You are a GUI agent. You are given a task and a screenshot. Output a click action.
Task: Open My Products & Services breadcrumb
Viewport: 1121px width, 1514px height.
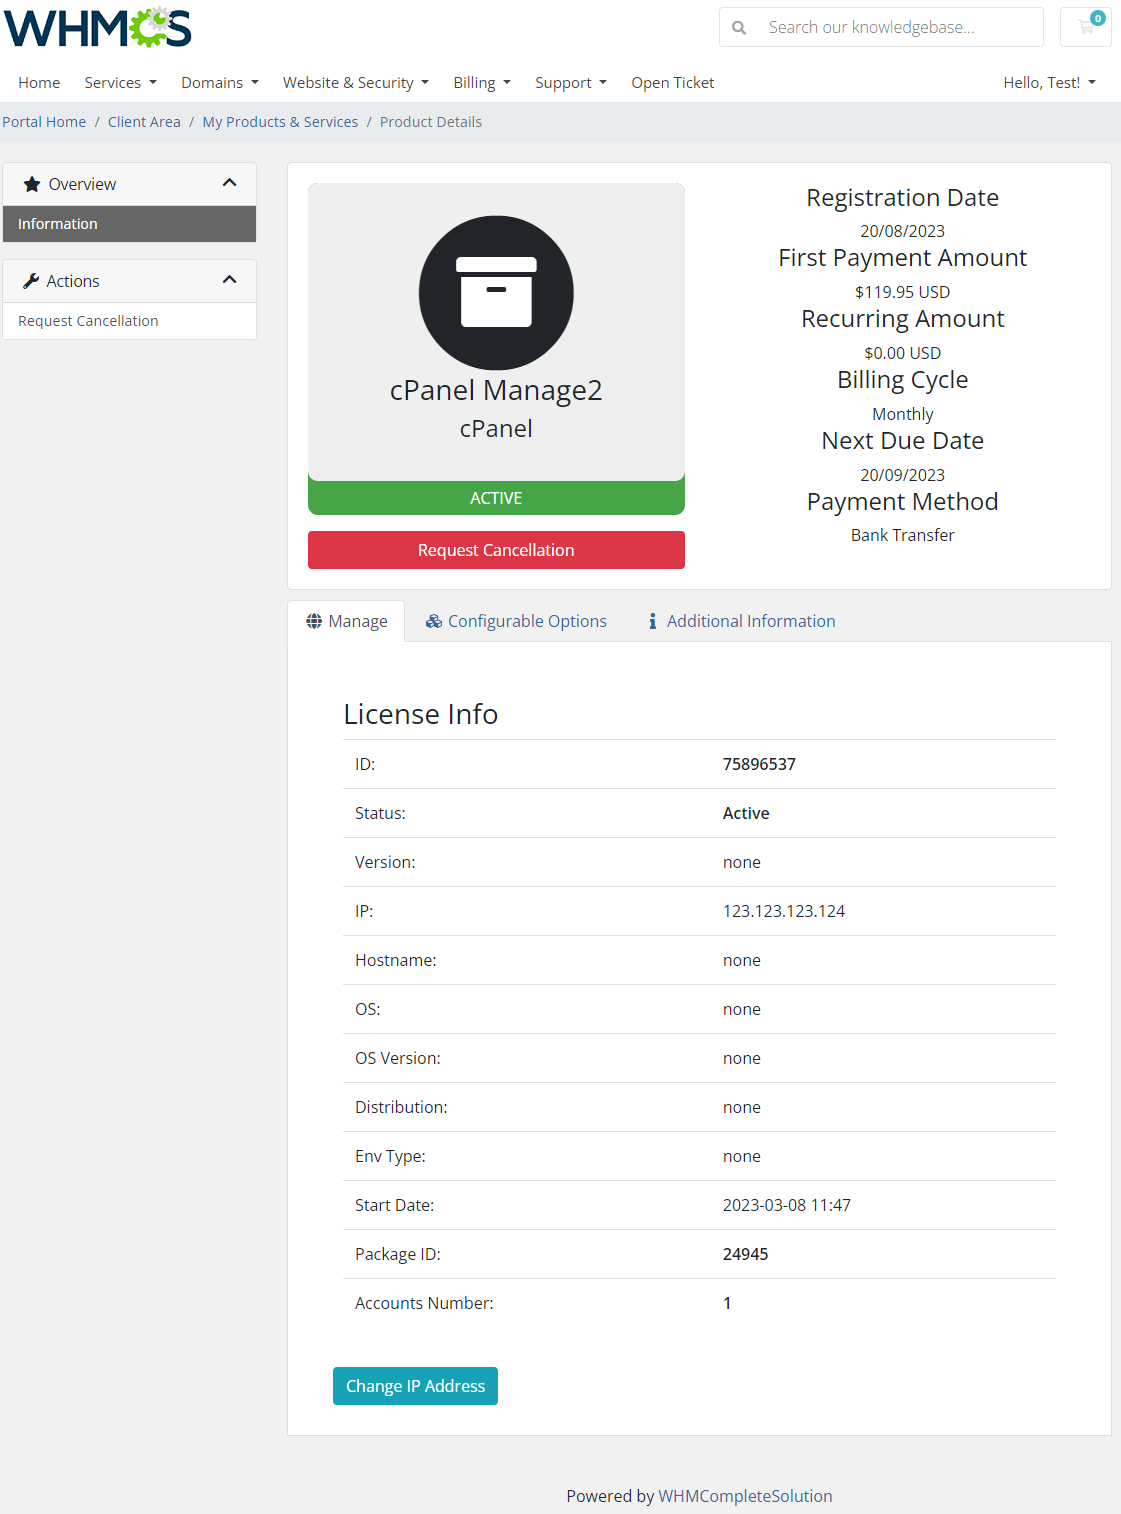pos(280,122)
